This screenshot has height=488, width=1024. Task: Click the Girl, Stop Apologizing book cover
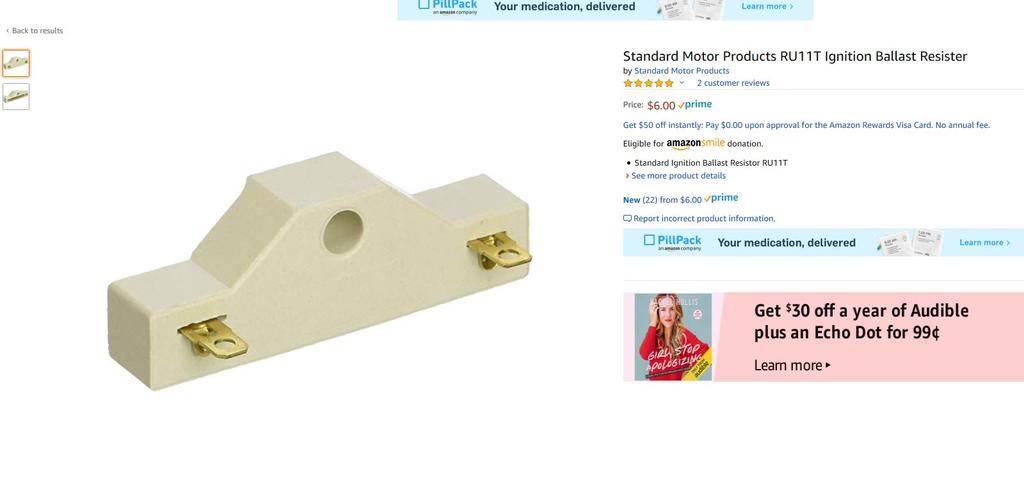[x=673, y=337]
